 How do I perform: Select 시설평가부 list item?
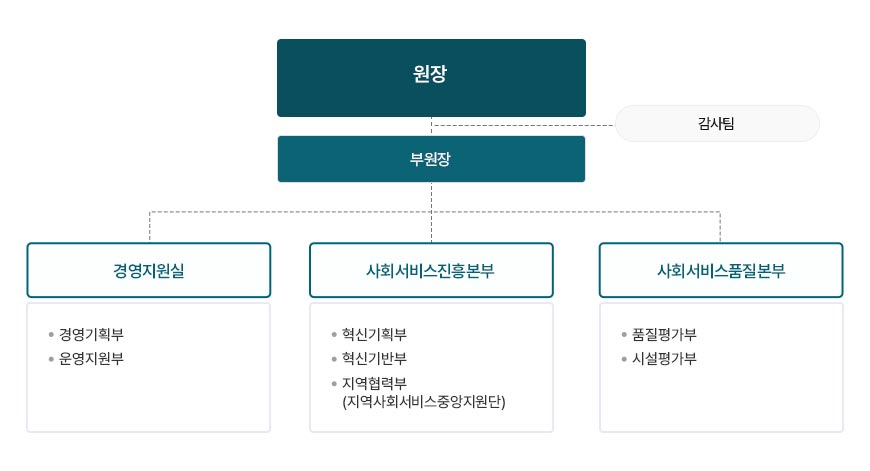(664, 359)
